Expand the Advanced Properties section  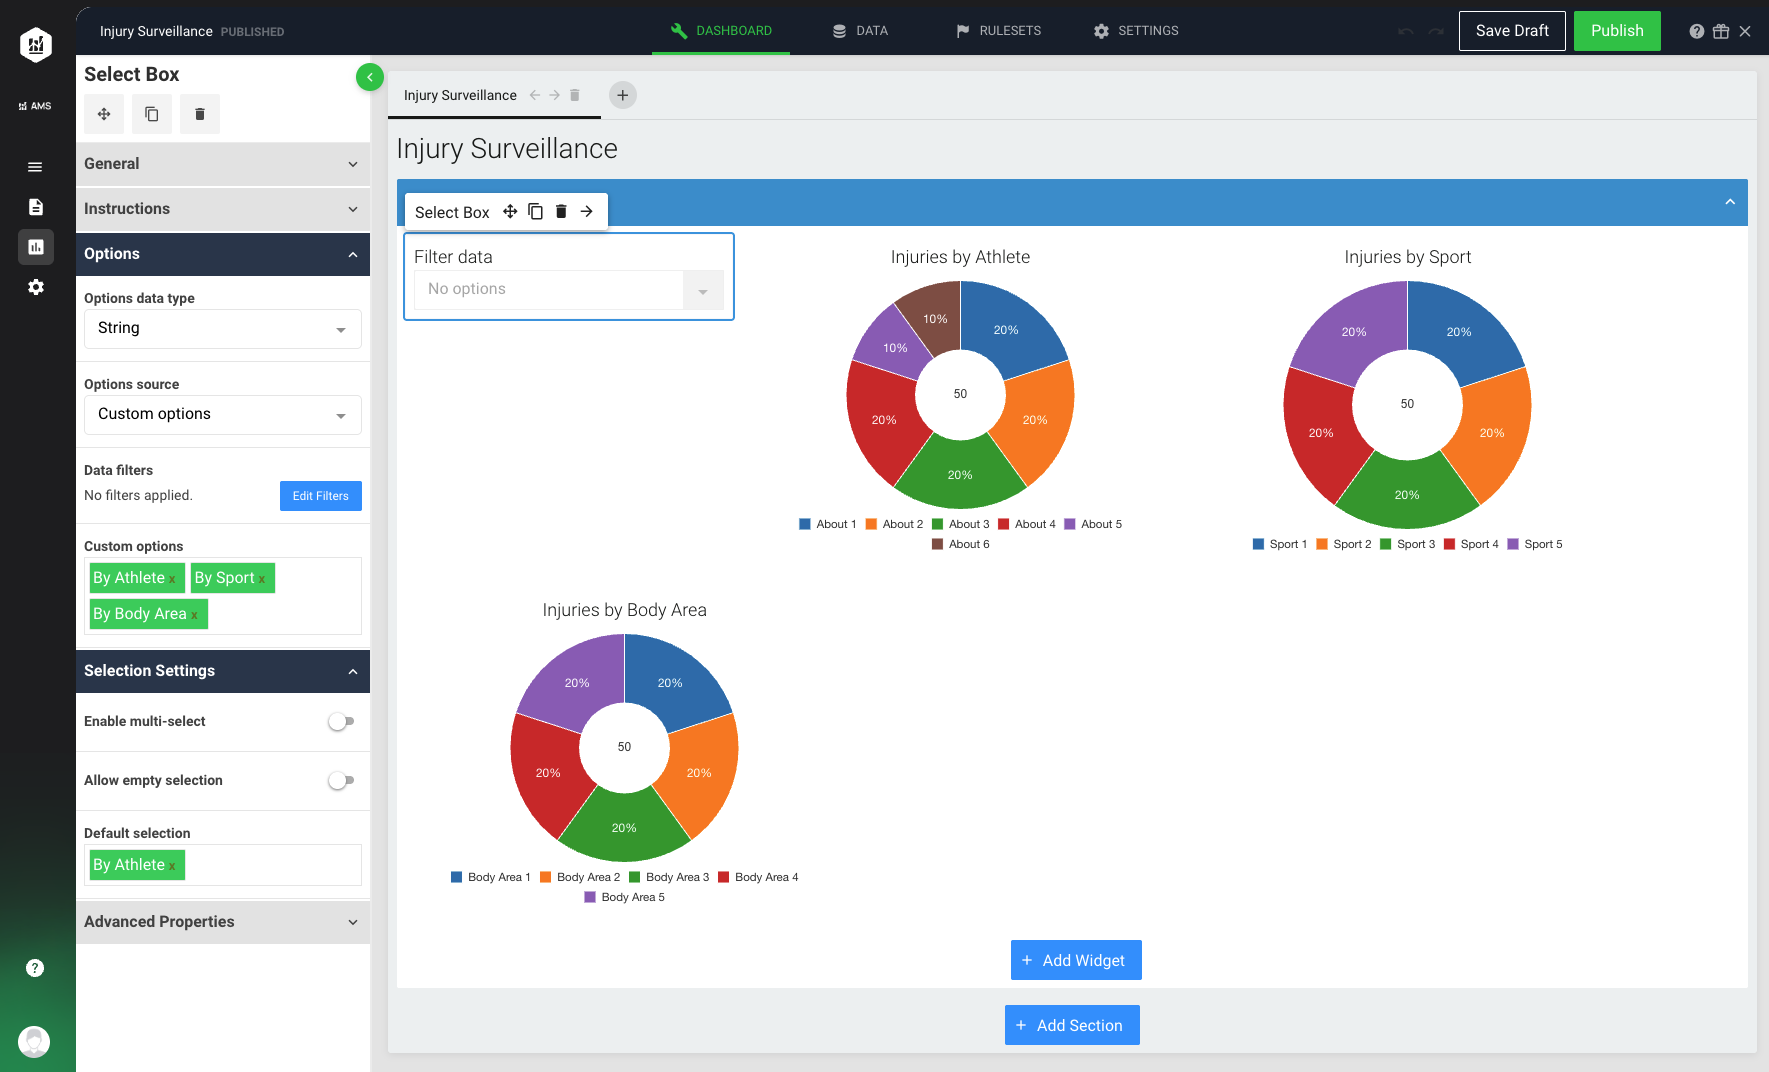223,922
